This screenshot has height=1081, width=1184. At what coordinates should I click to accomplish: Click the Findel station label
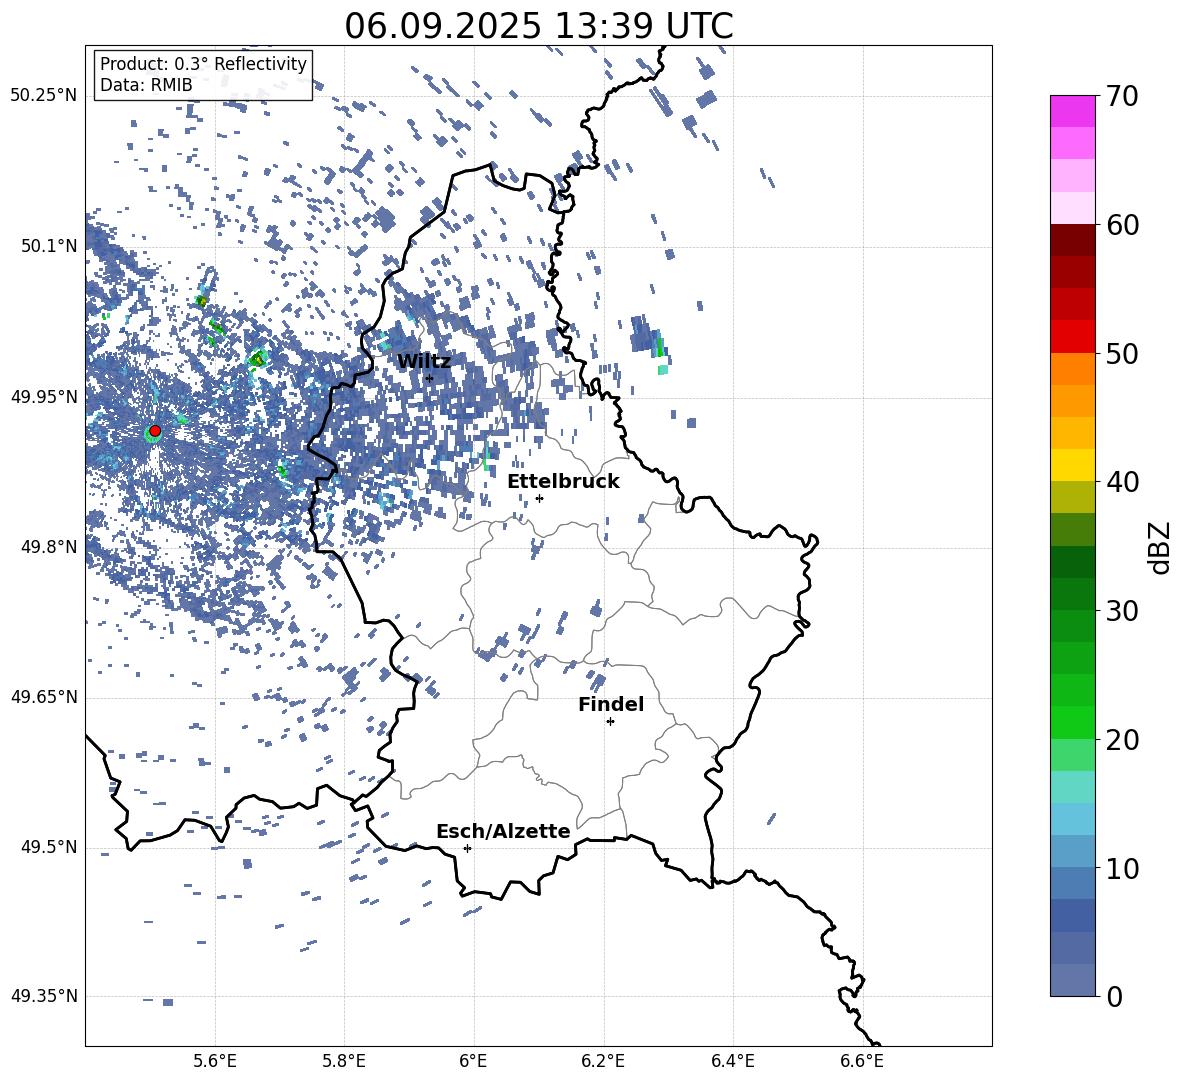(x=611, y=704)
